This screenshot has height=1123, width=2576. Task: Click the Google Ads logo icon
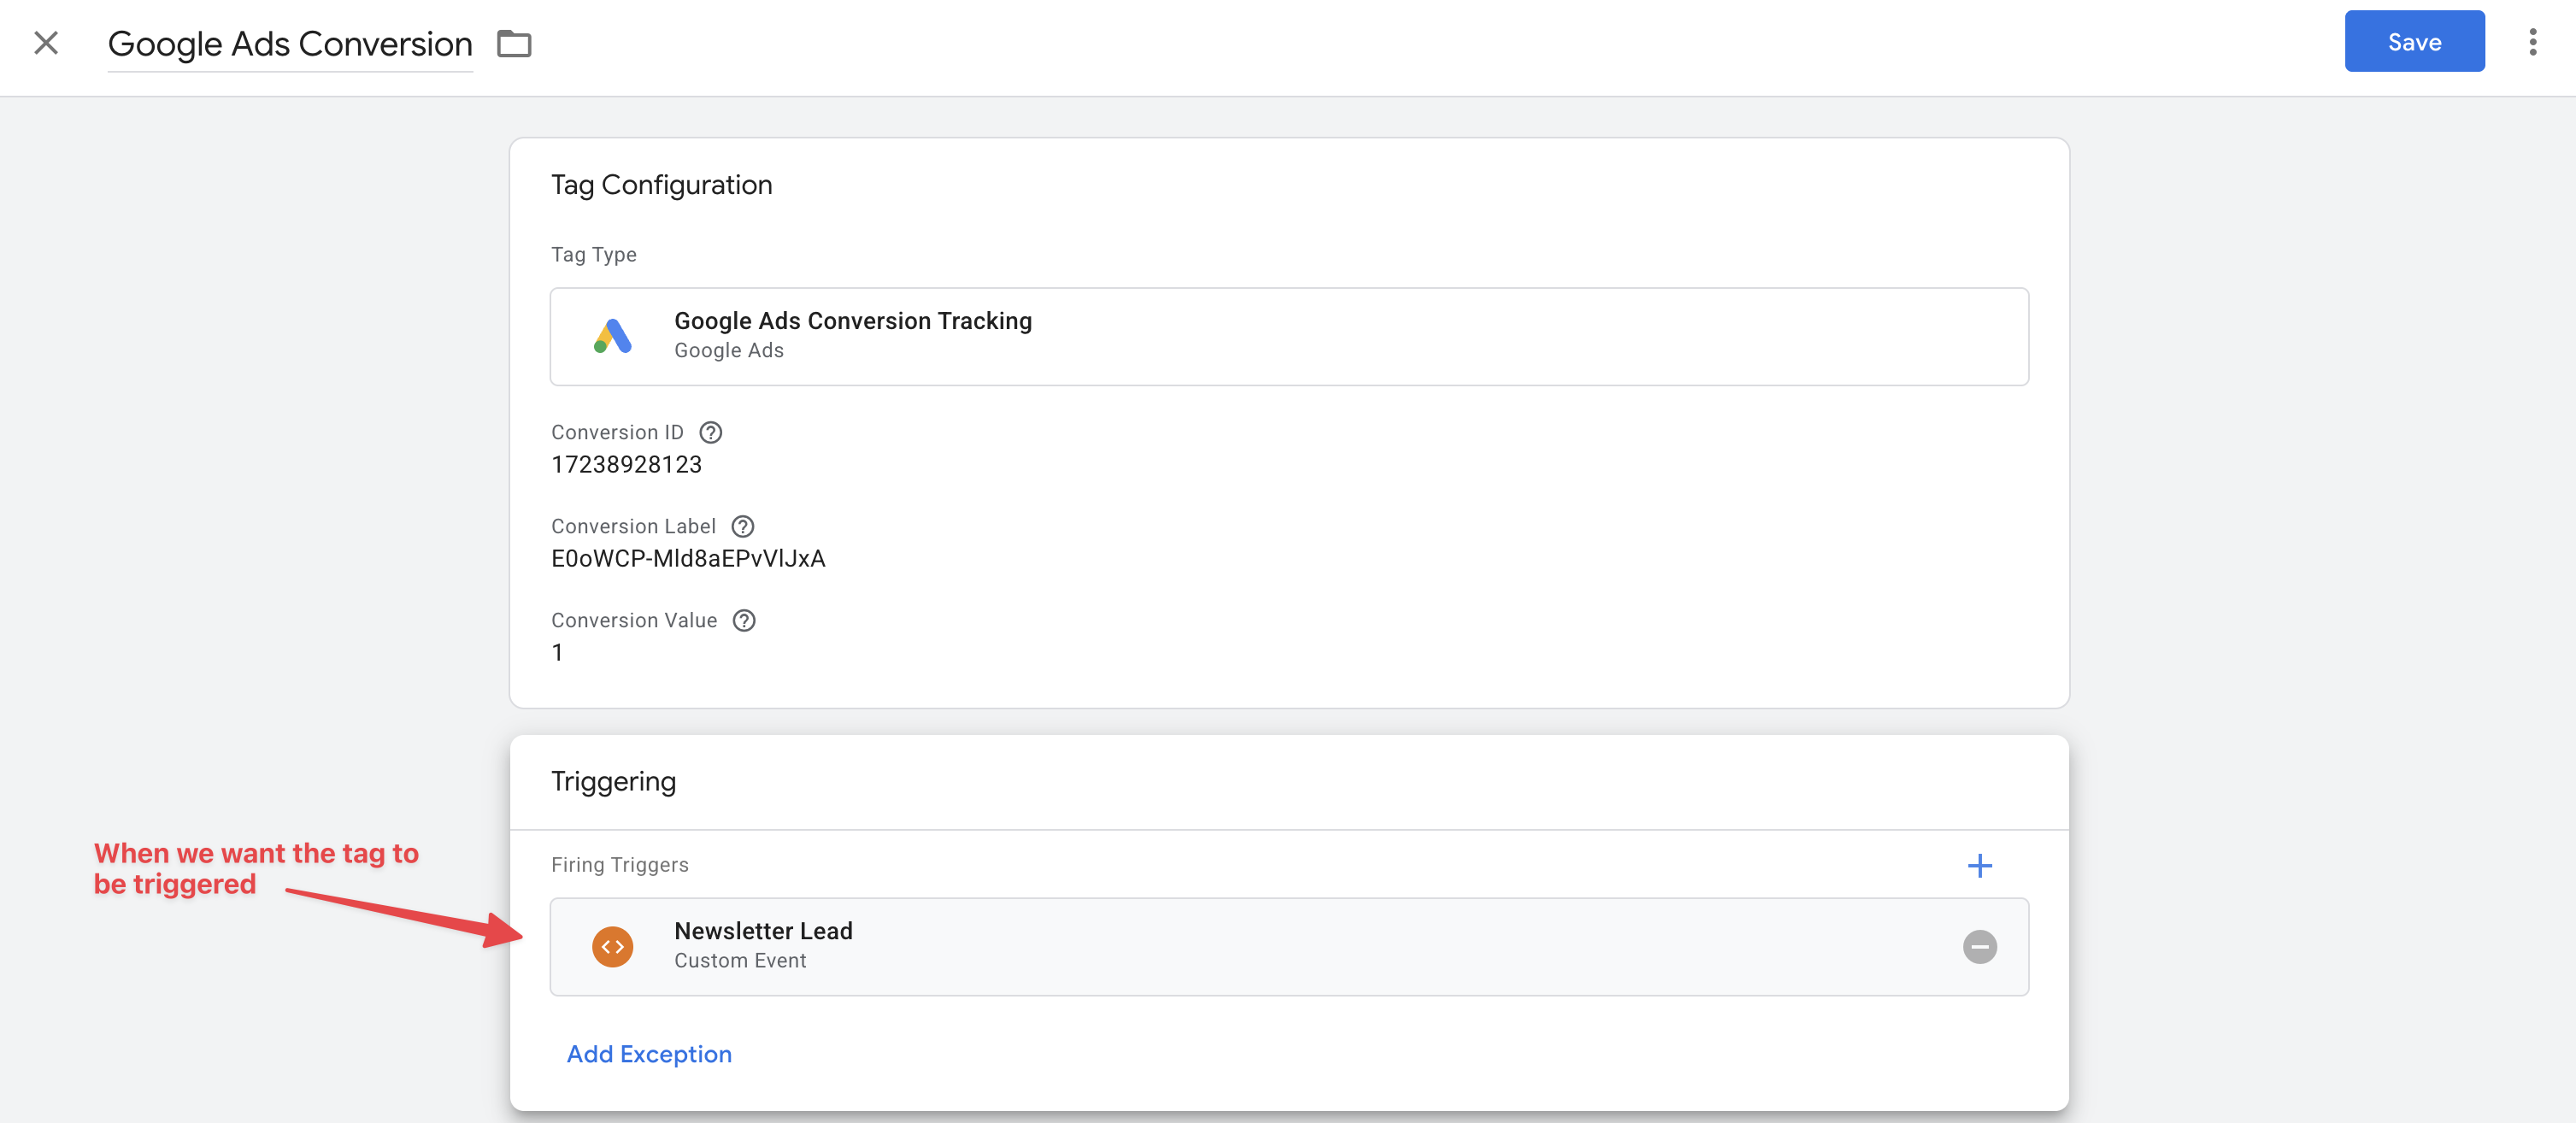tap(613, 337)
